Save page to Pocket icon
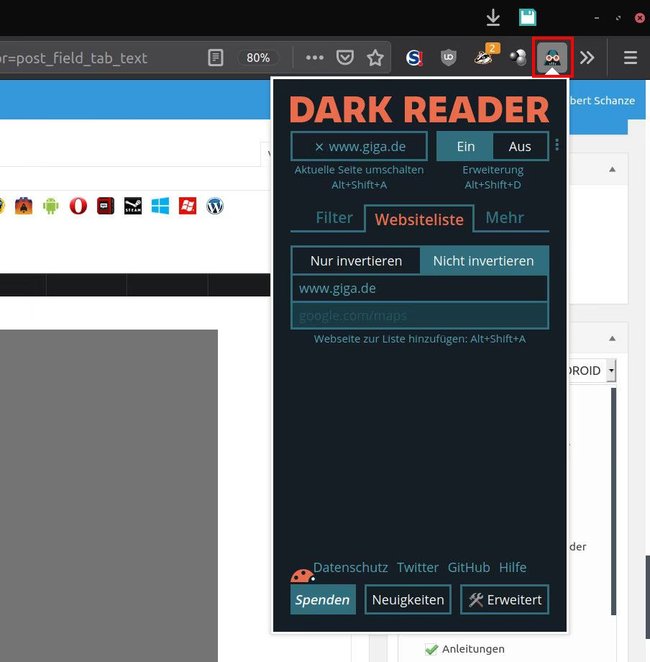The image size is (650, 662). 345,57
